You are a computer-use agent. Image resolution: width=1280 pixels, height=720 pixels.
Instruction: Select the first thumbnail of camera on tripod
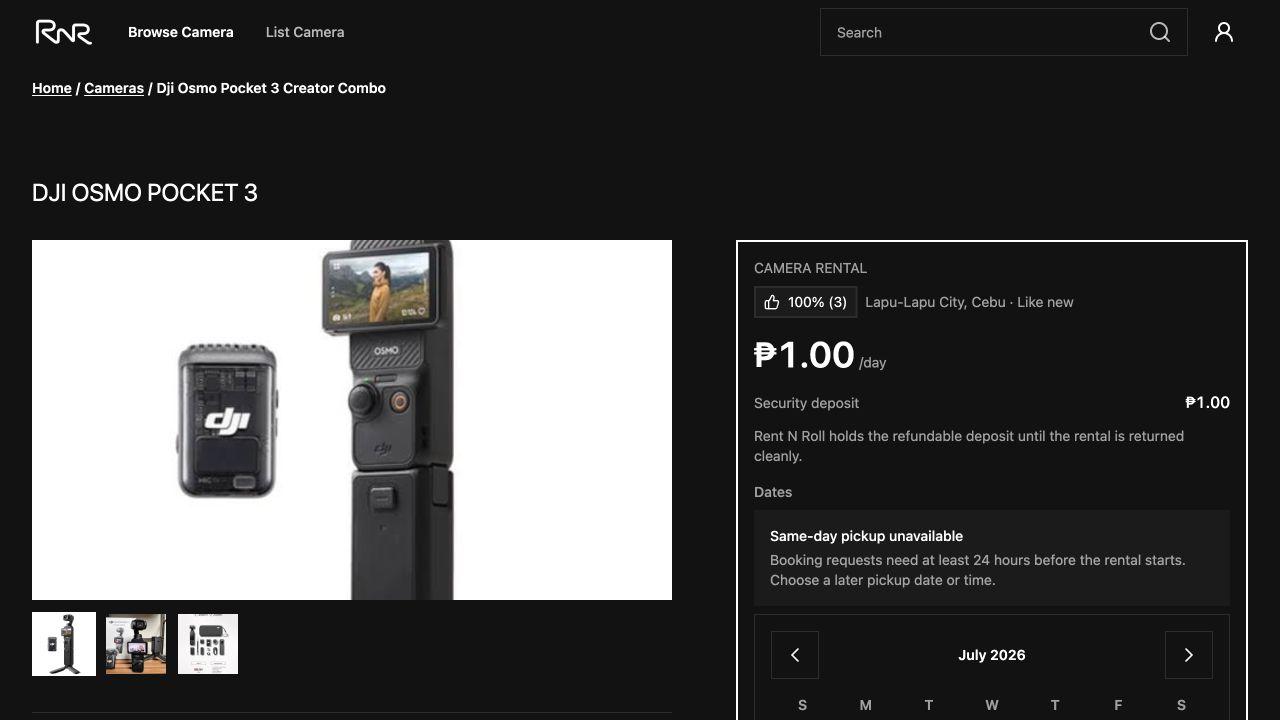[x=64, y=644]
